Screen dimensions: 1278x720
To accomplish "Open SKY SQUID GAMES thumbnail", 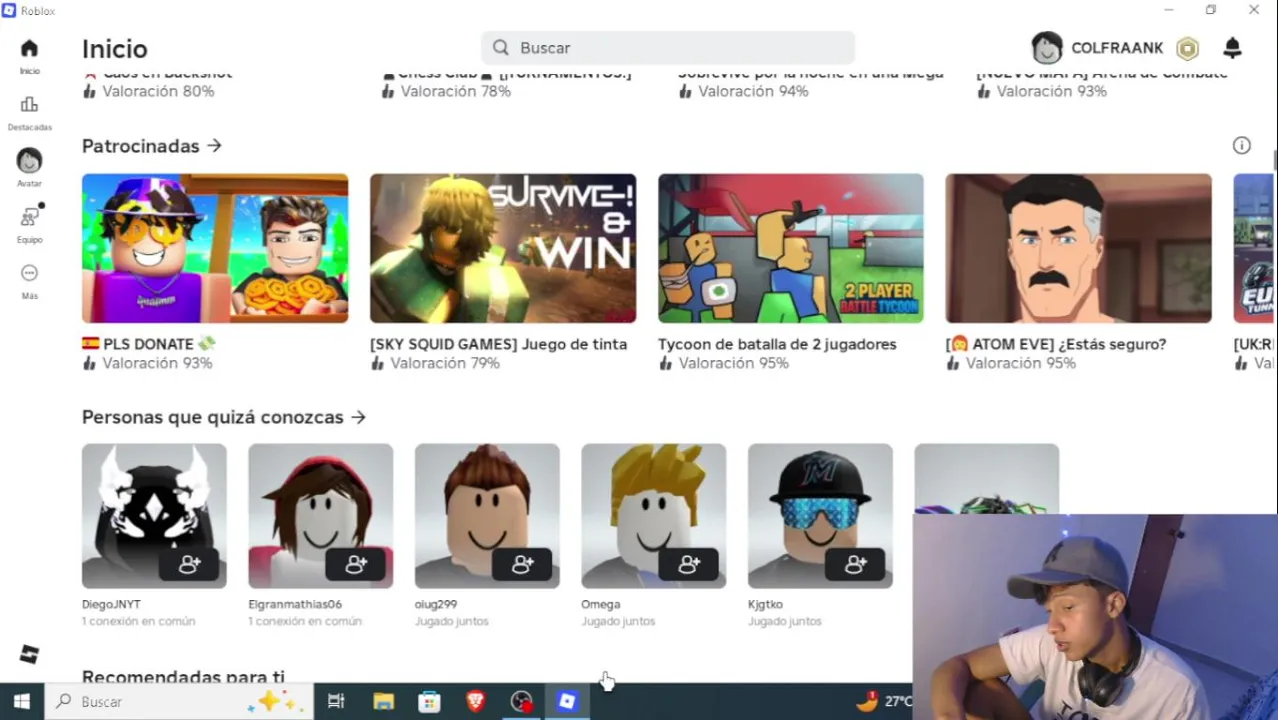I will pos(503,248).
